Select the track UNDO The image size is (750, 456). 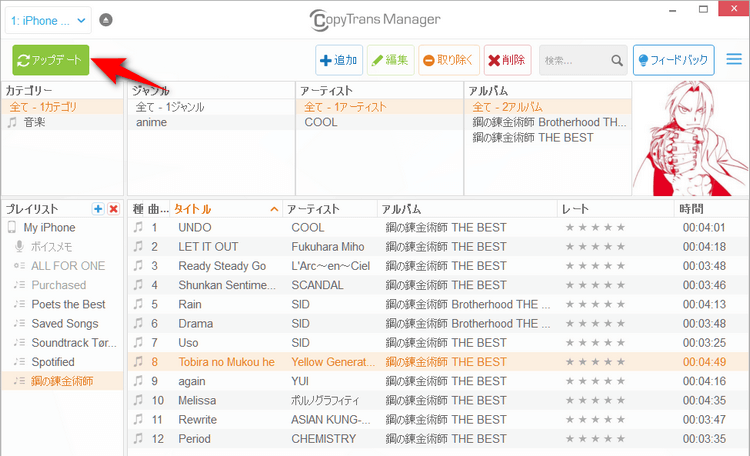[x=438, y=228]
